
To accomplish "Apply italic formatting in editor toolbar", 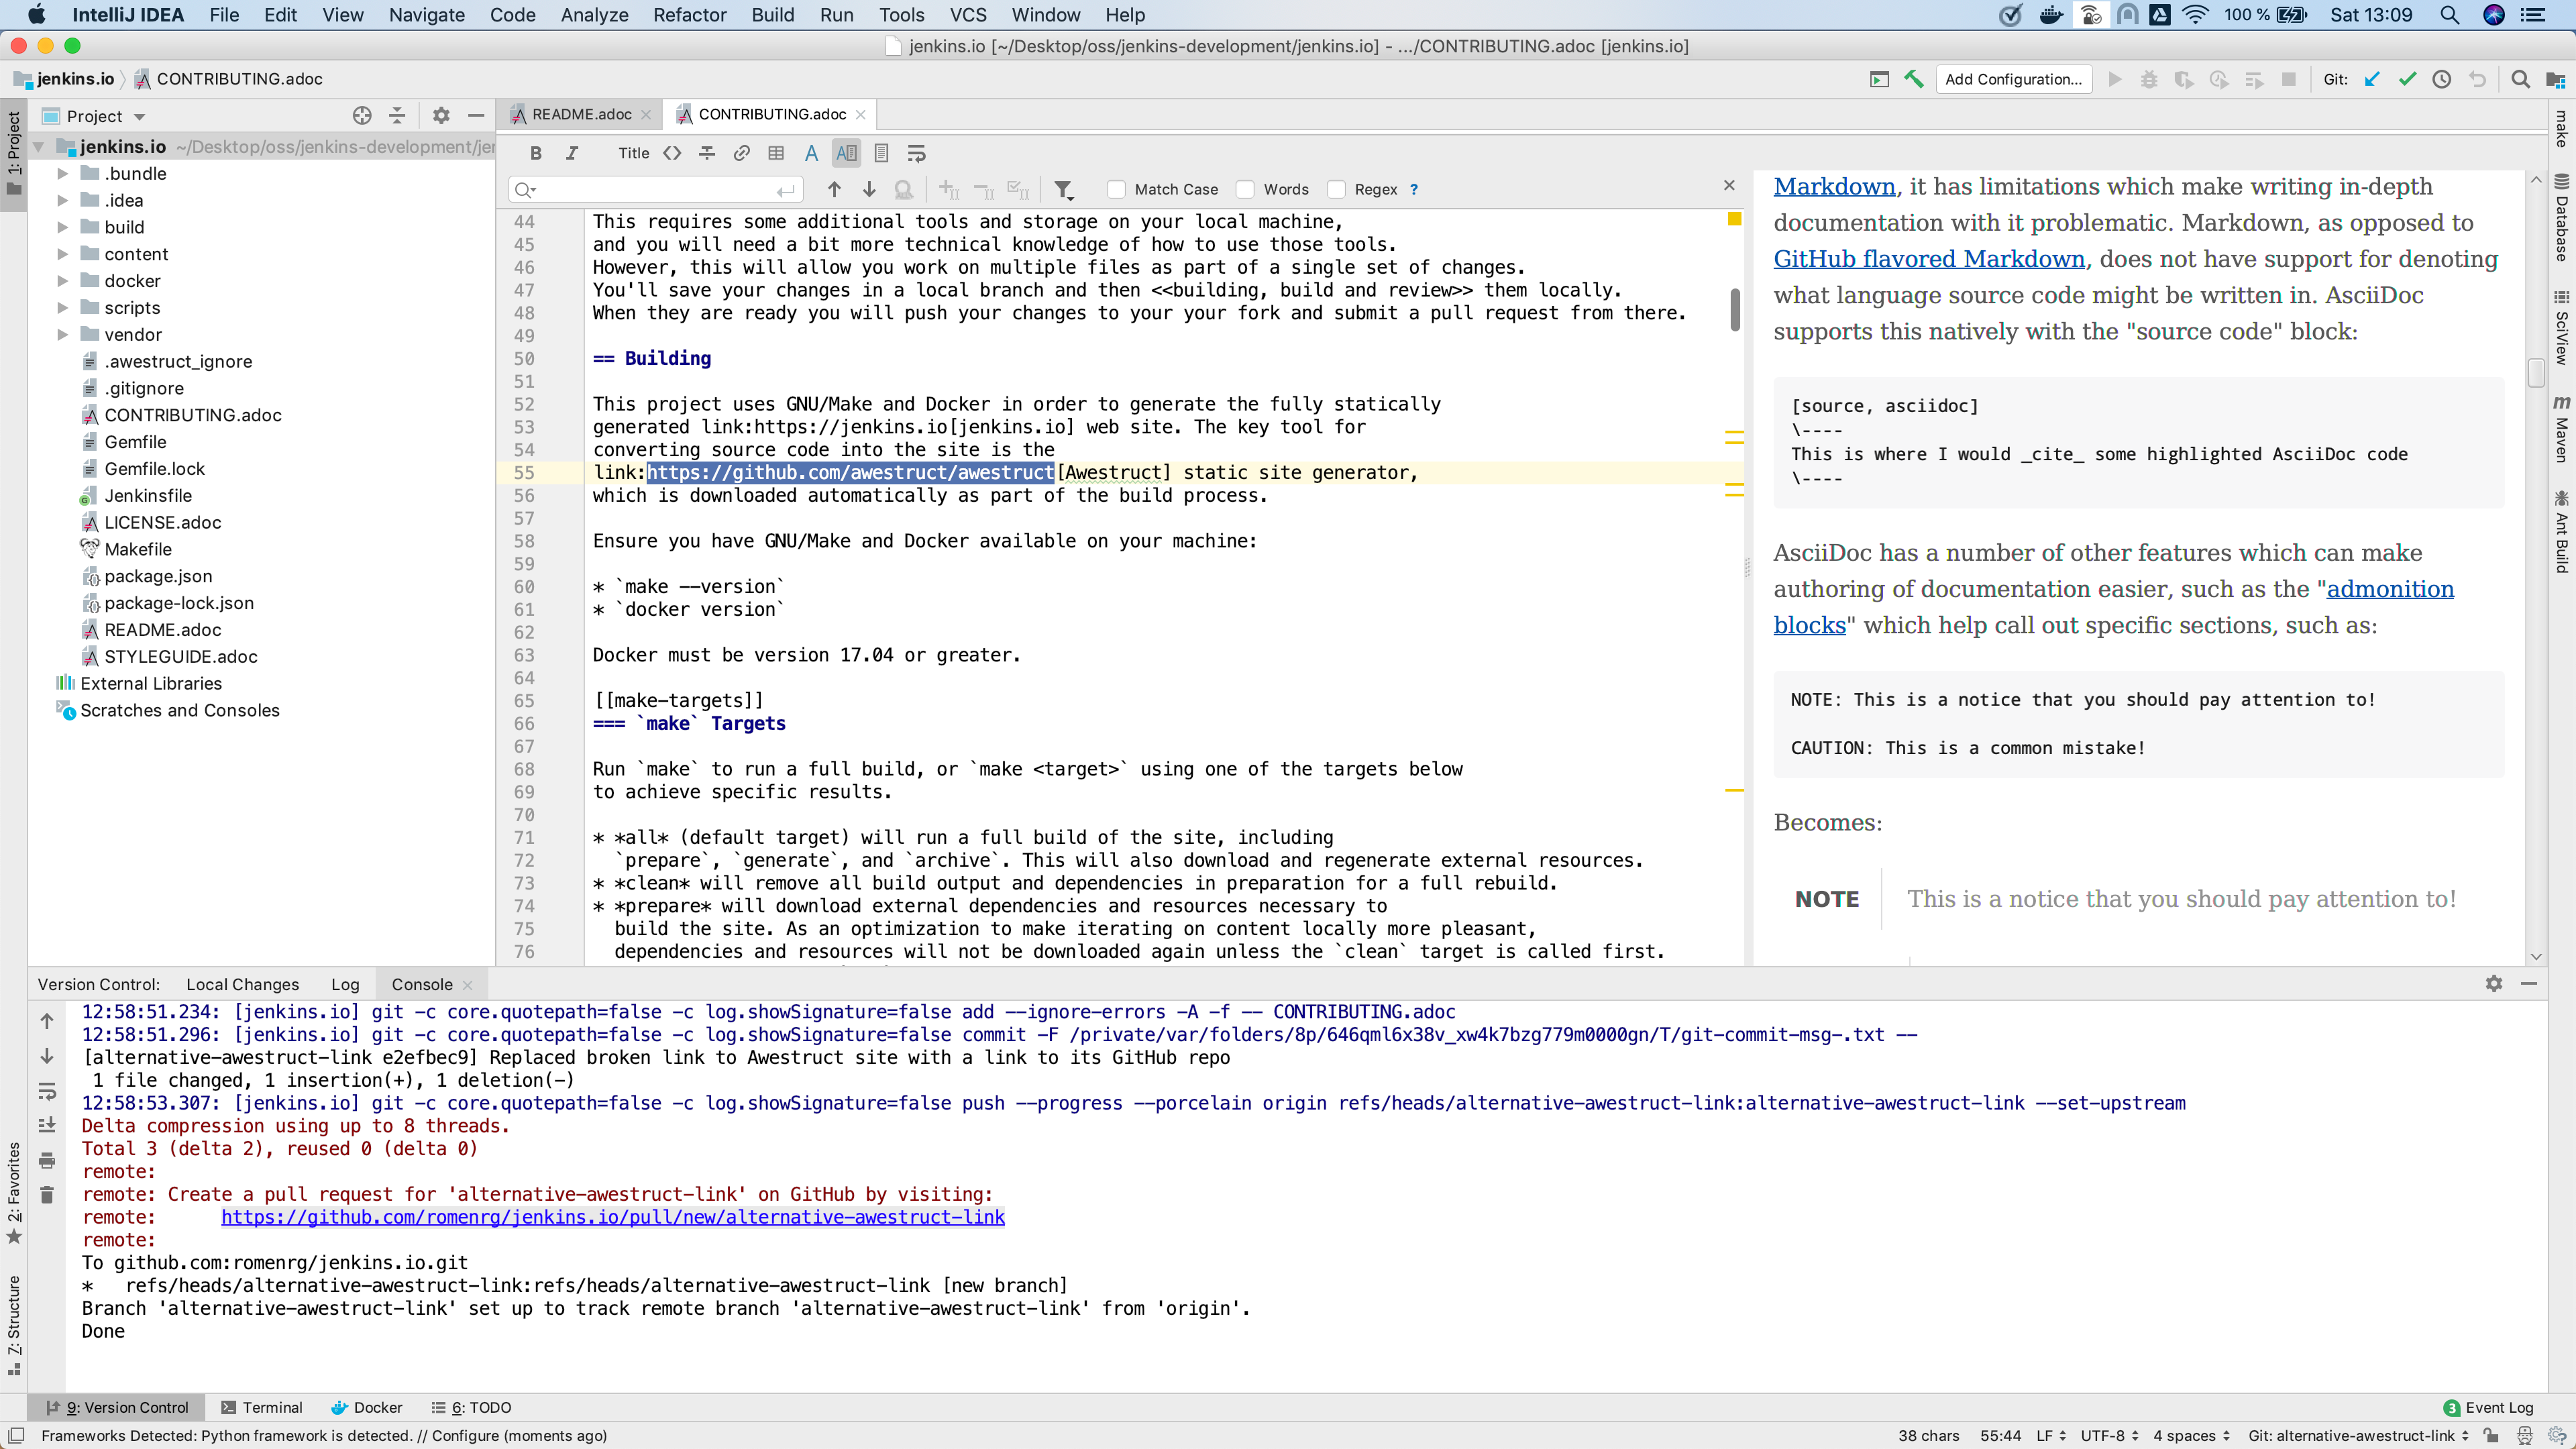I will 572,153.
